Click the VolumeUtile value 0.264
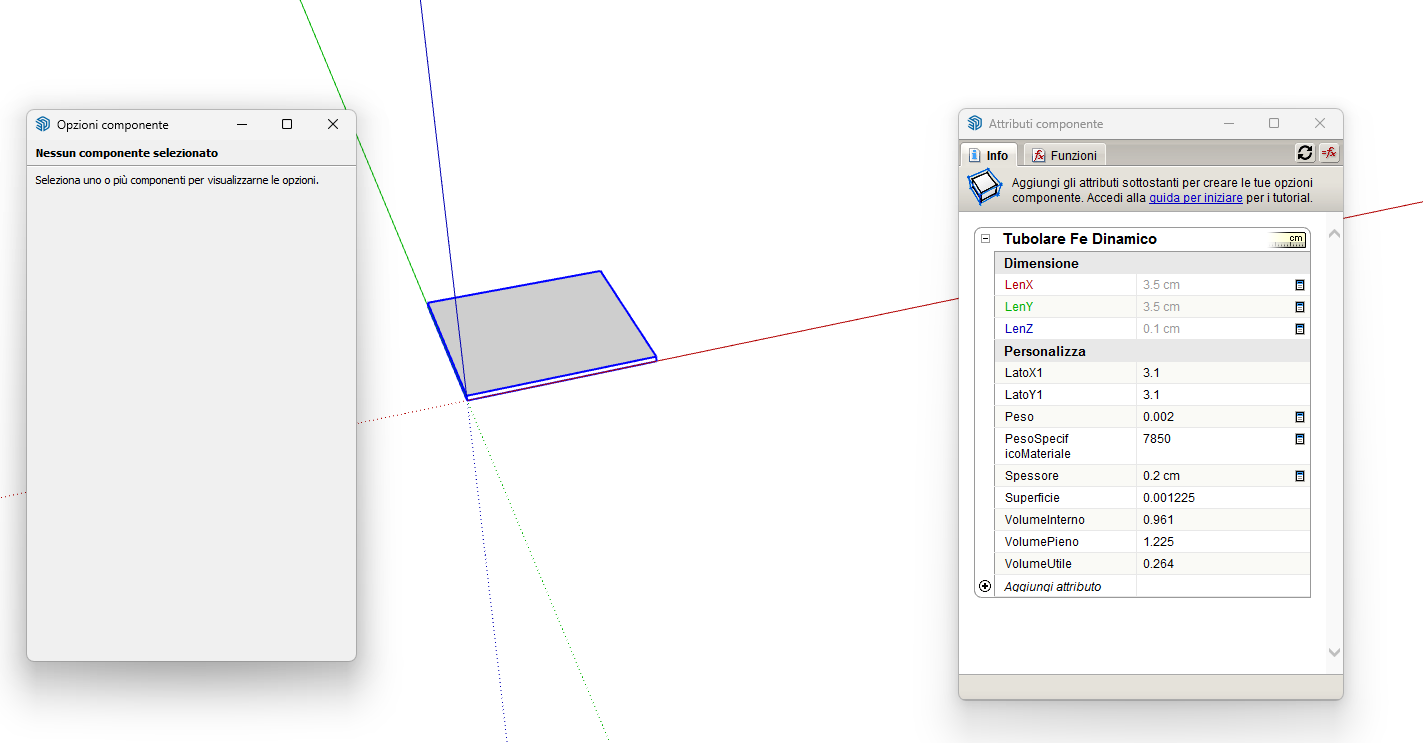The height and width of the screenshot is (743, 1423). (1158, 564)
